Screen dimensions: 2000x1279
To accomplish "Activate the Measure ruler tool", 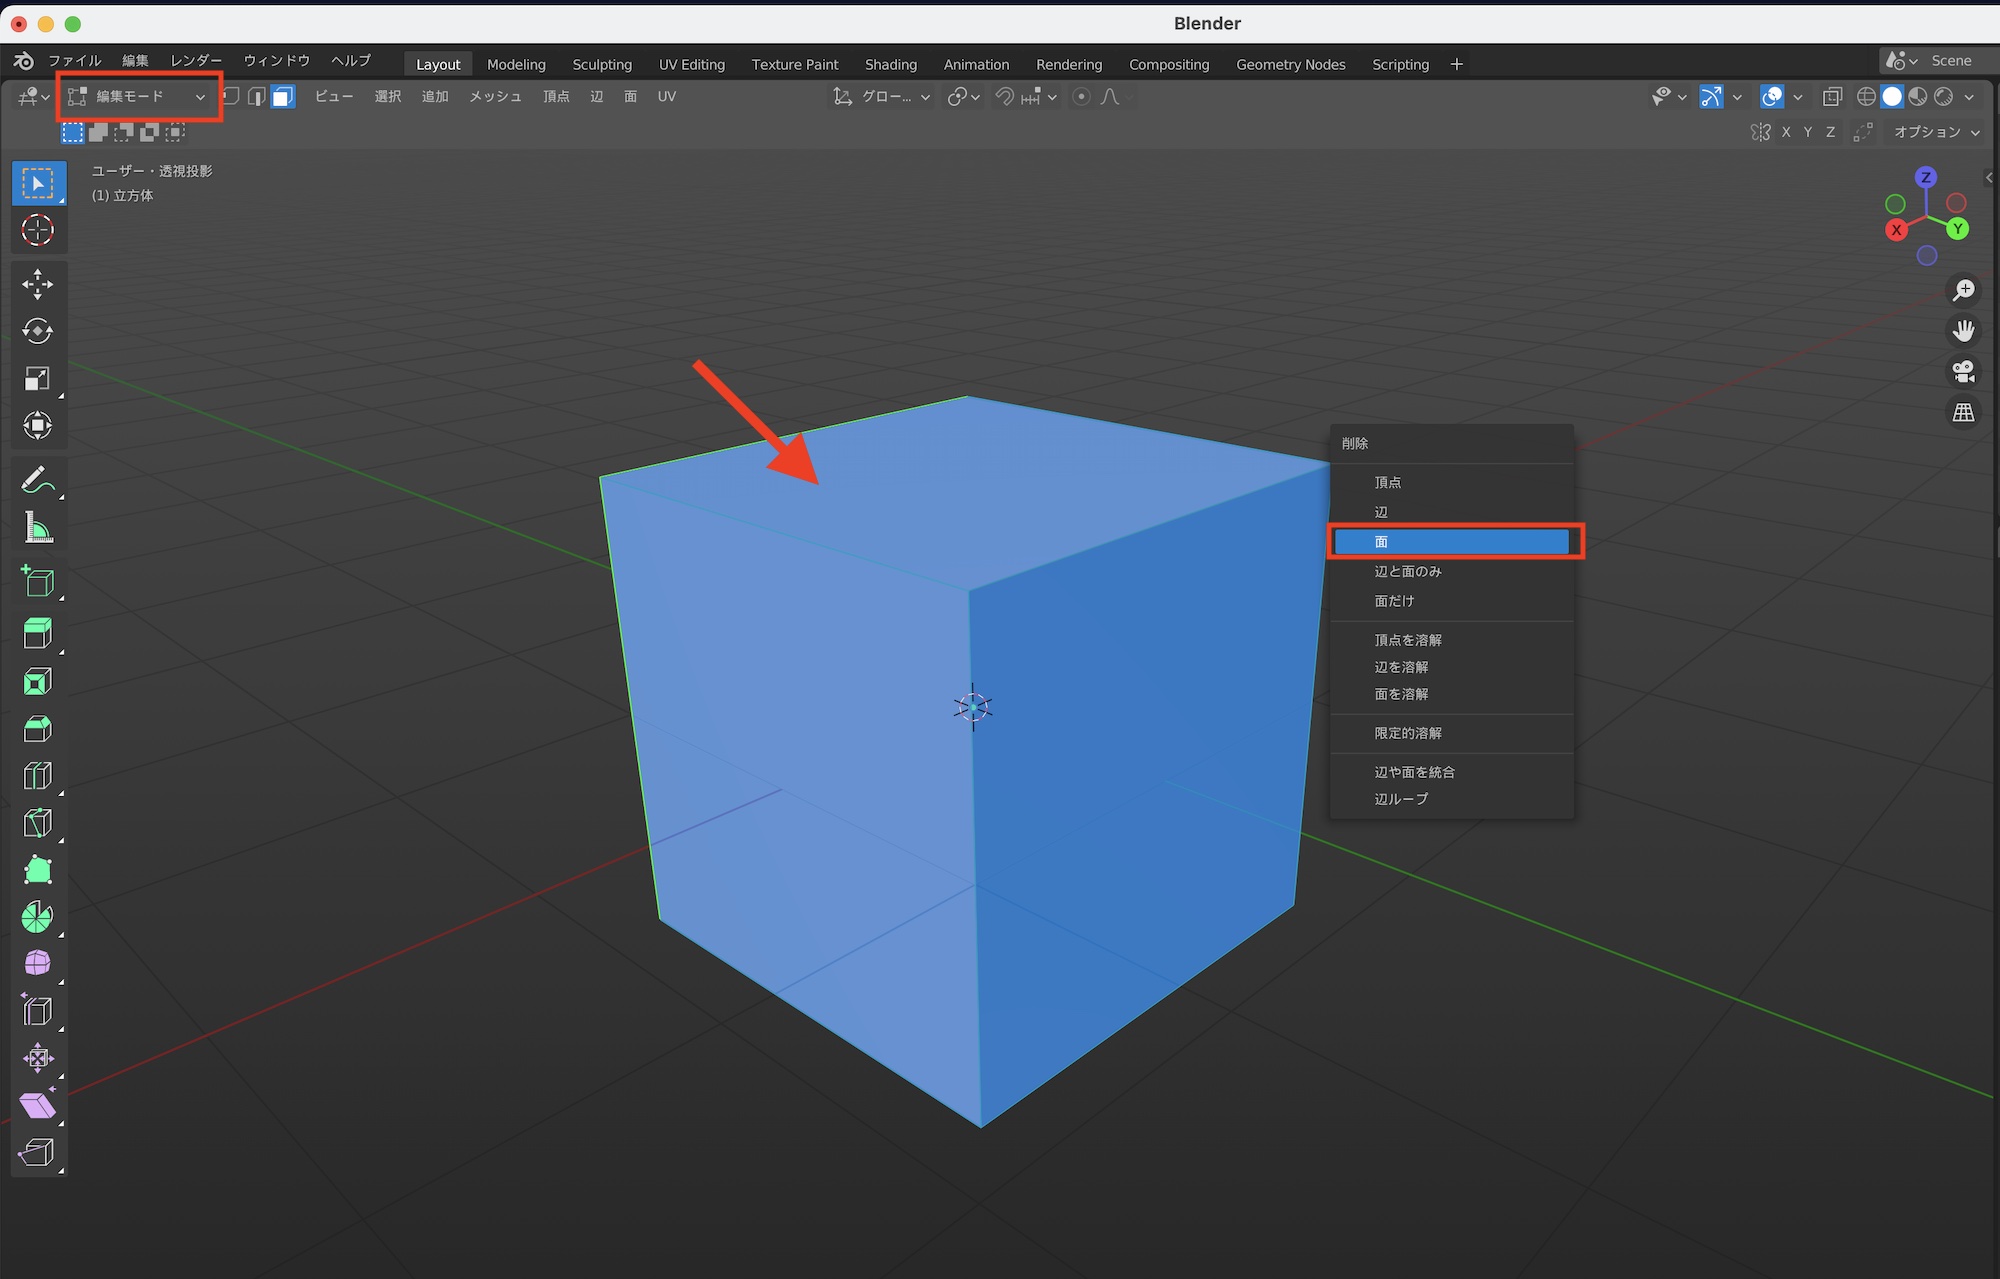I will click(x=37, y=528).
